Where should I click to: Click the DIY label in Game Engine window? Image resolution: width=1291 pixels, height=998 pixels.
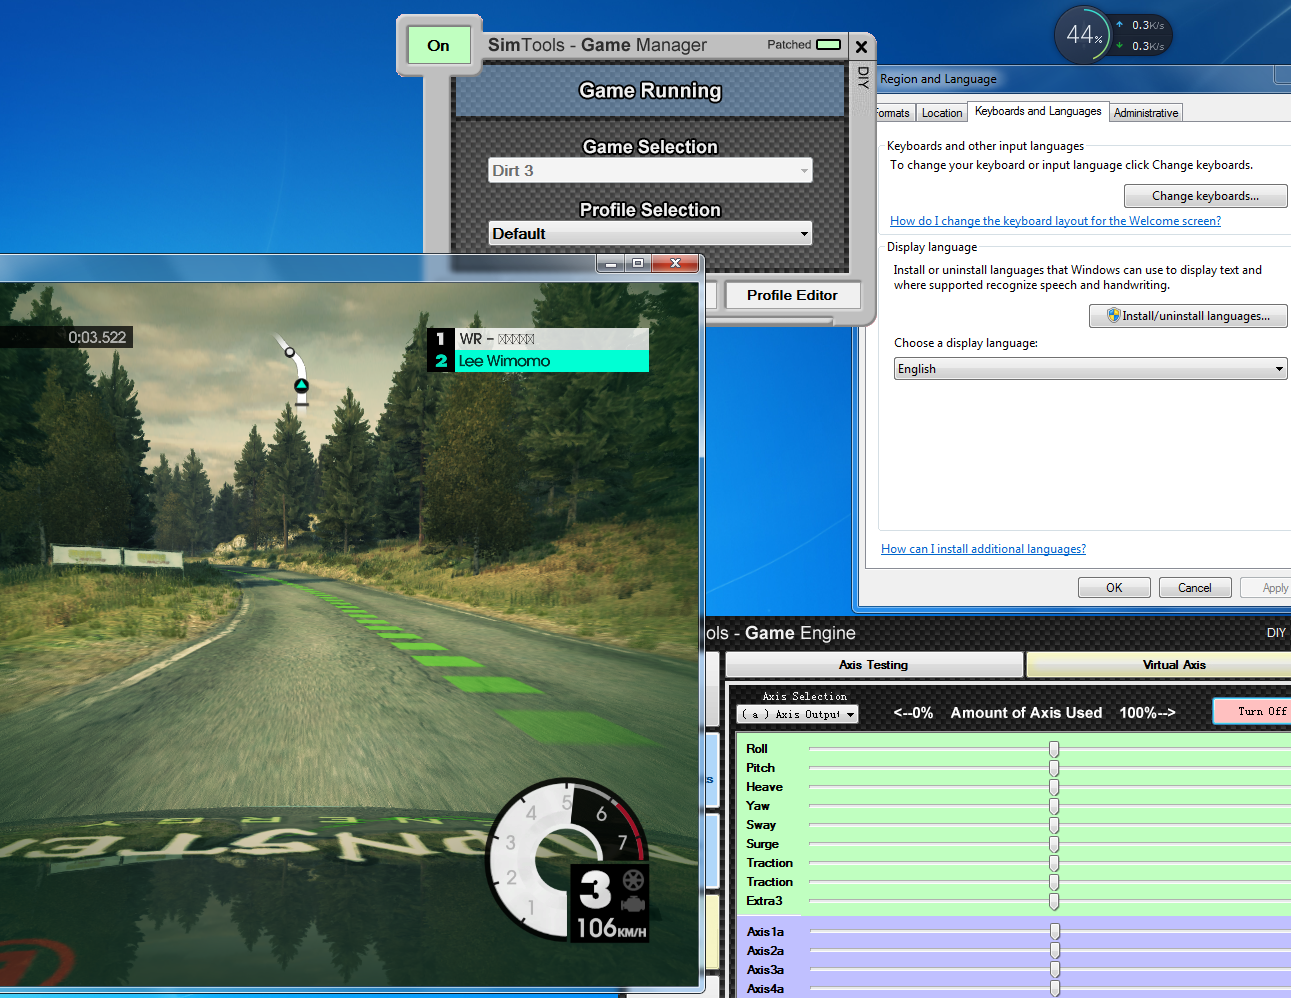(x=1276, y=633)
